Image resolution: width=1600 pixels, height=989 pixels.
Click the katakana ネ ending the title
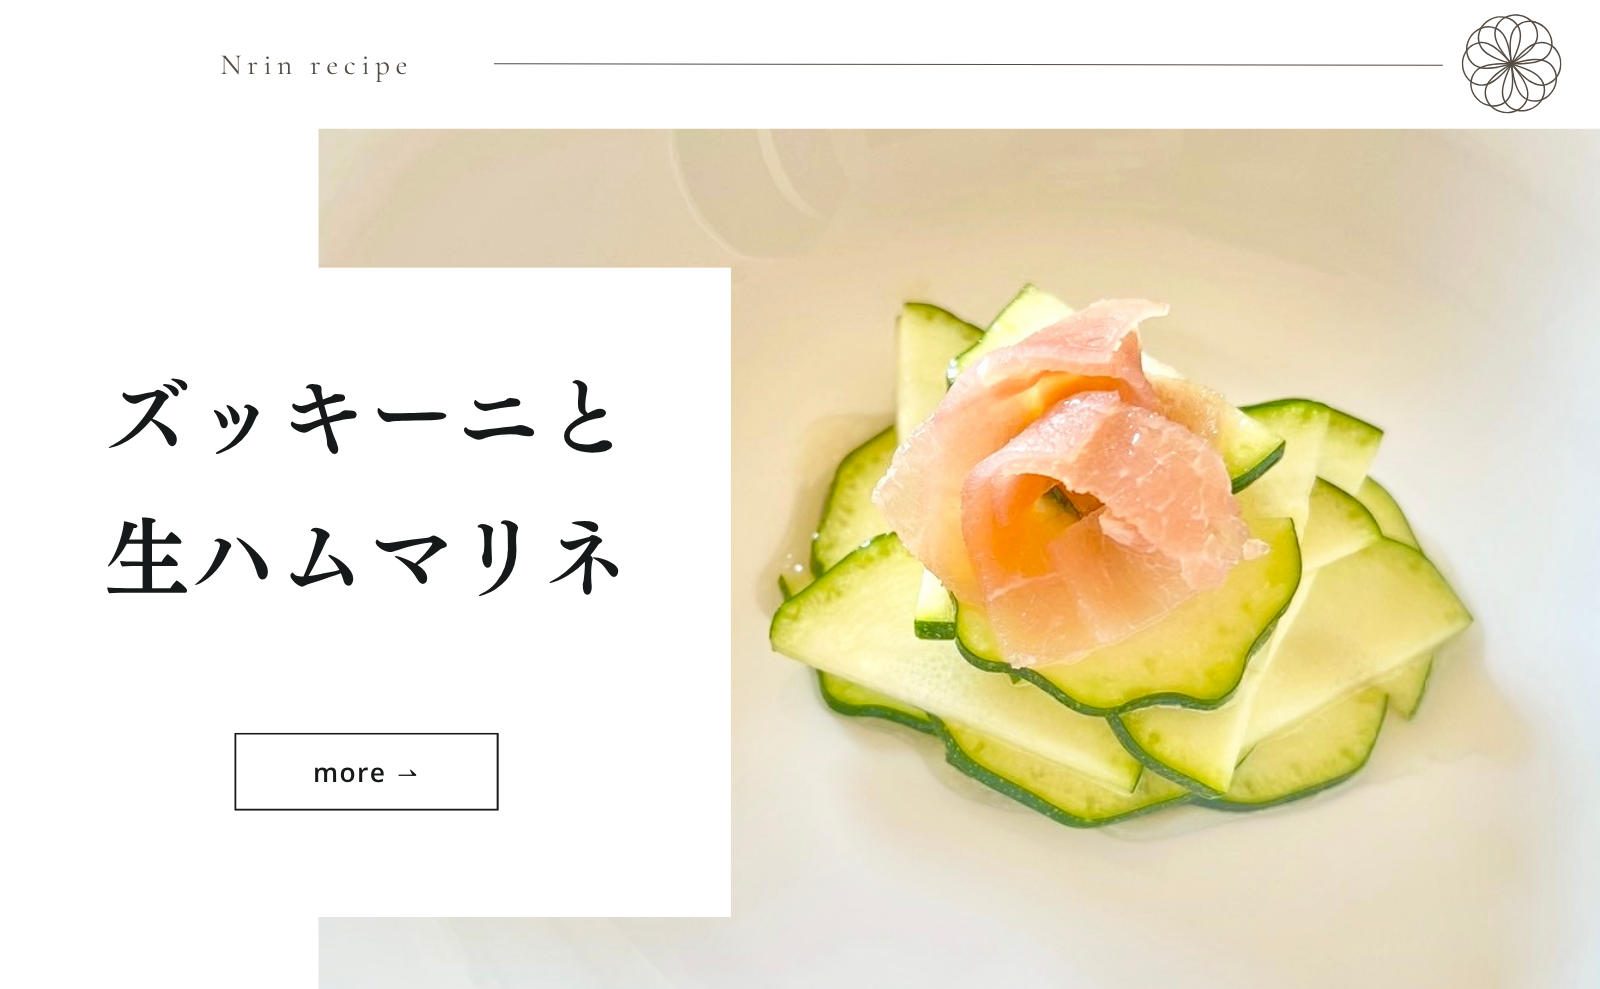point(586,556)
